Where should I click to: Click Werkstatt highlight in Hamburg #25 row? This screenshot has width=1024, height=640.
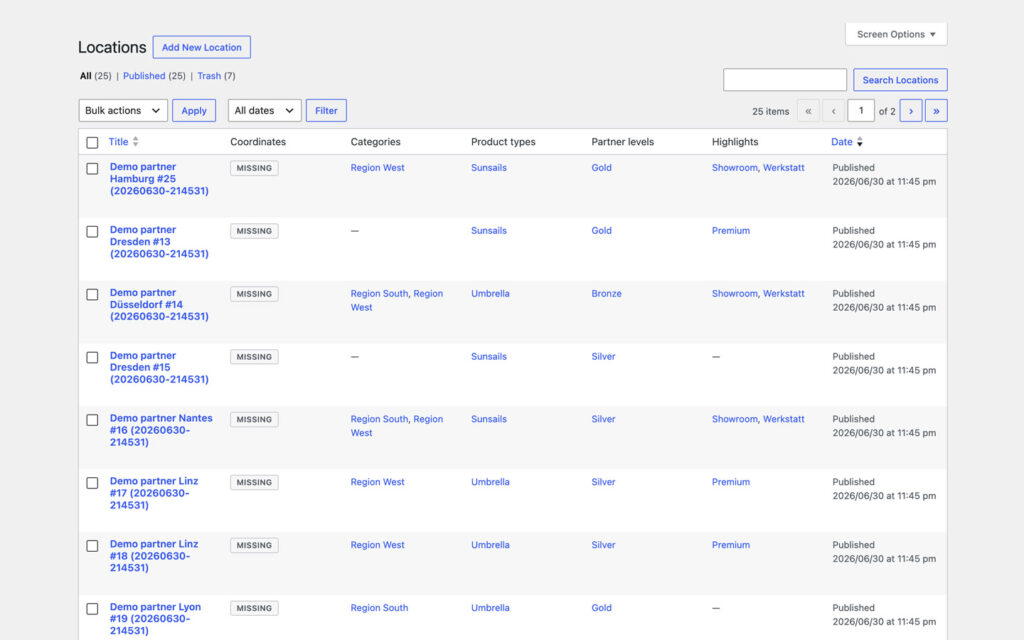[784, 168]
